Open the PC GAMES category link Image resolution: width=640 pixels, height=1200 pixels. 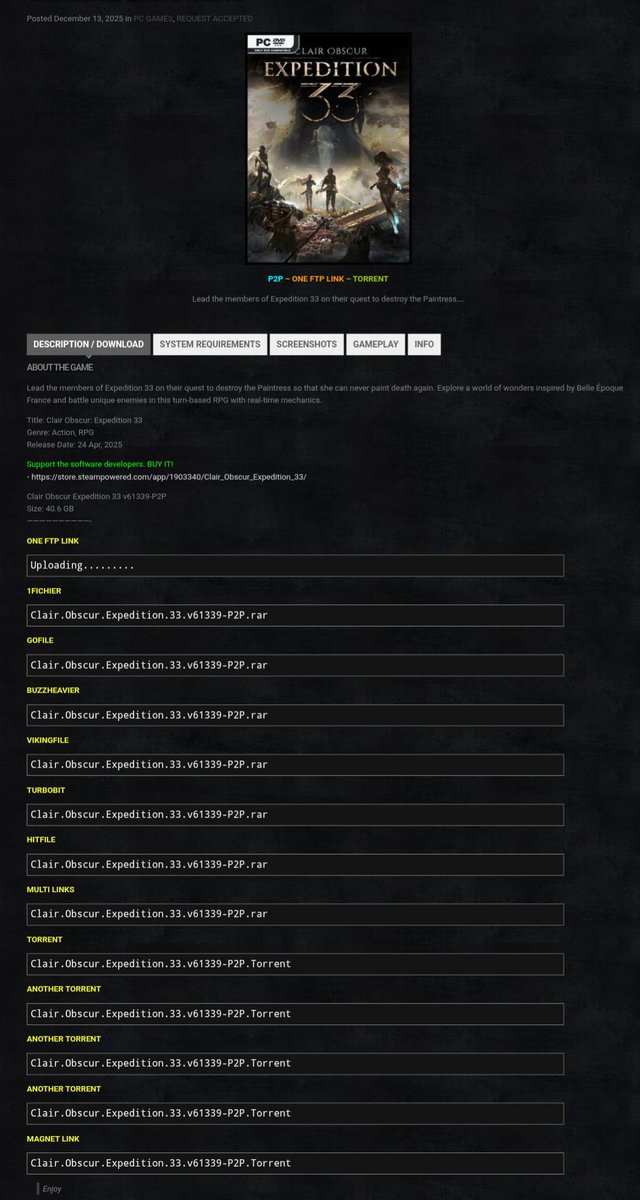[x=153, y=19]
